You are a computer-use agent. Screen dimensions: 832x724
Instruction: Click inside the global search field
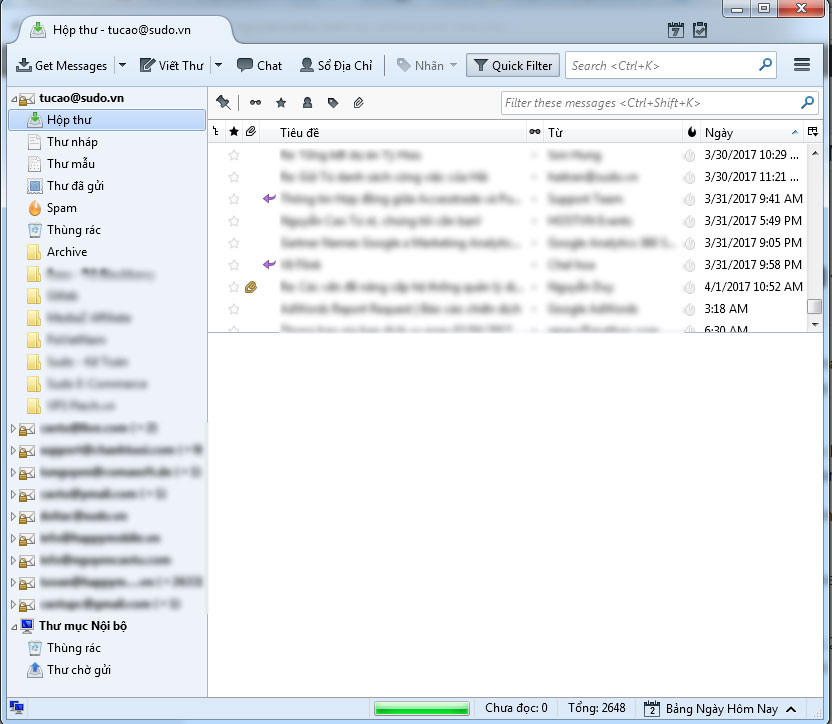click(x=665, y=65)
